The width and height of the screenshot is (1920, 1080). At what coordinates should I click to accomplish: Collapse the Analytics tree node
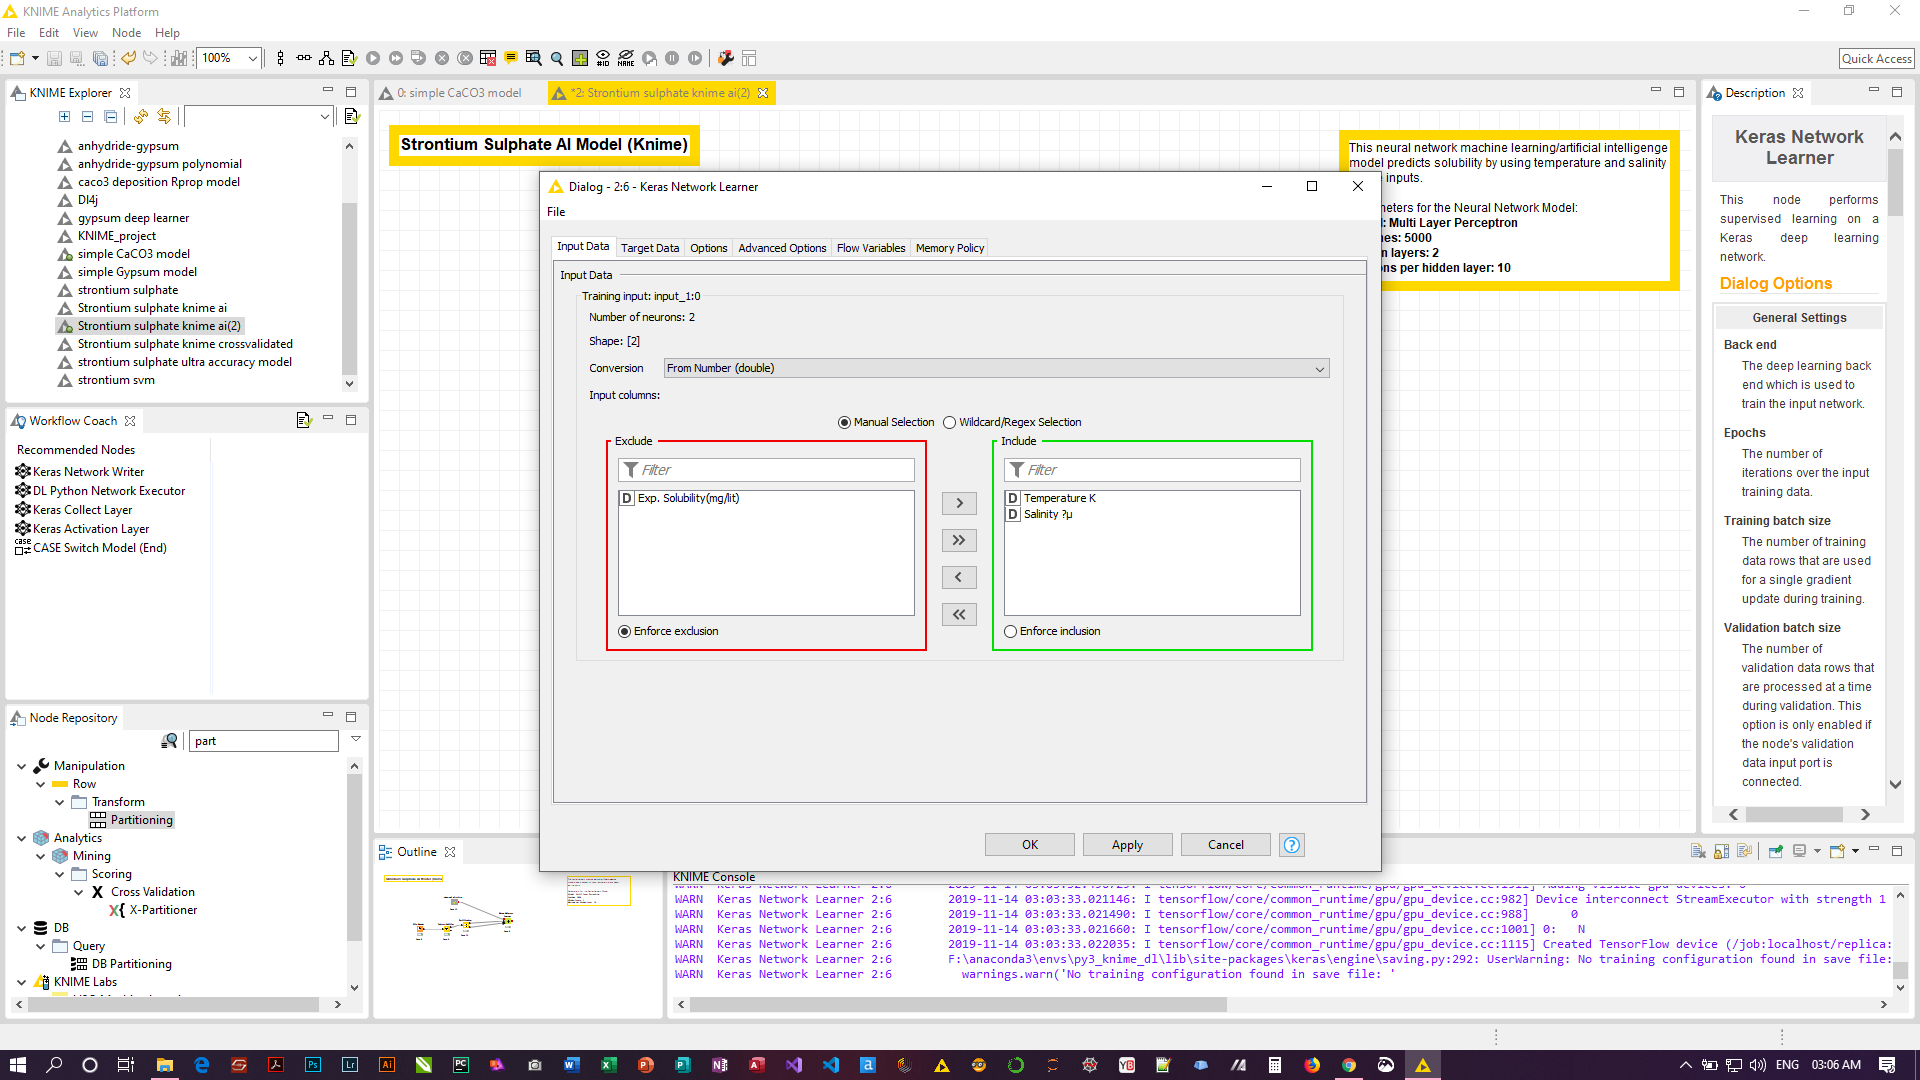(22, 838)
